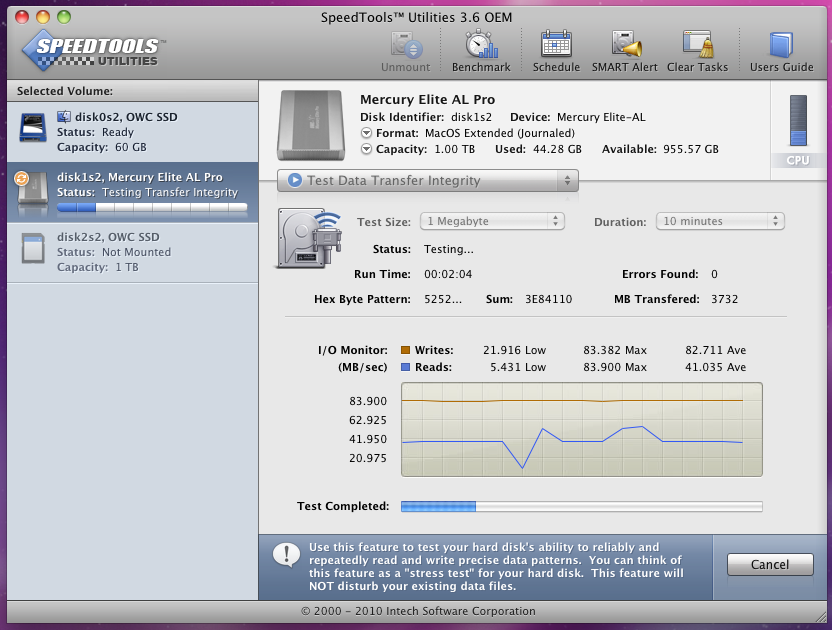The height and width of the screenshot is (630, 832).
Task: Click the Unmount toolbar icon
Action: [x=406, y=51]
